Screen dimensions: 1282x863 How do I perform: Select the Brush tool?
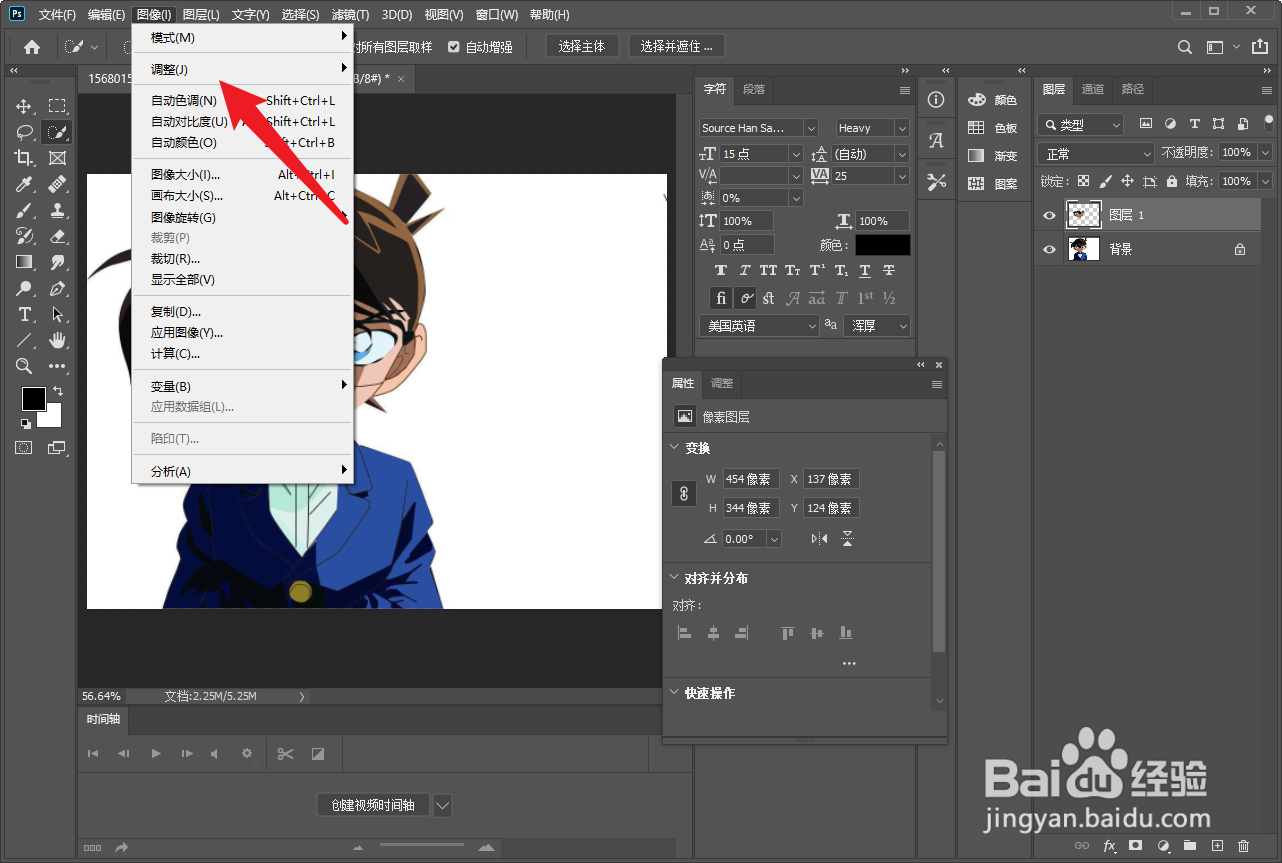coord(24,210)
